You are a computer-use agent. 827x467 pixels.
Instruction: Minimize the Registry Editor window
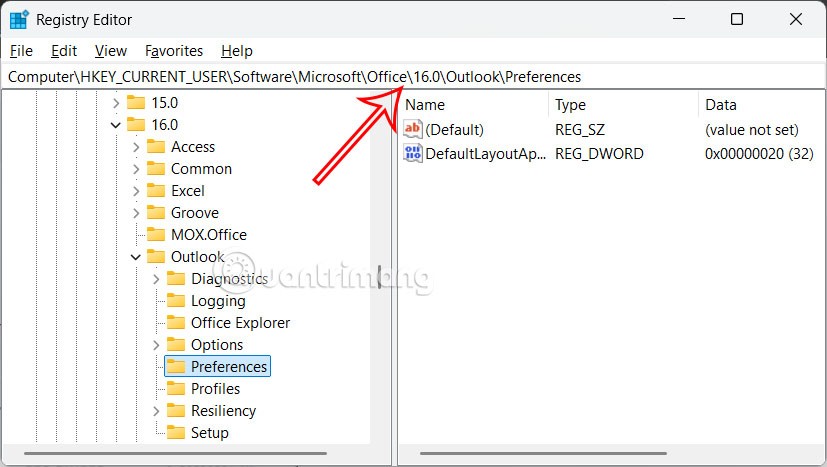pyautogui.click(x=679, y=20)
